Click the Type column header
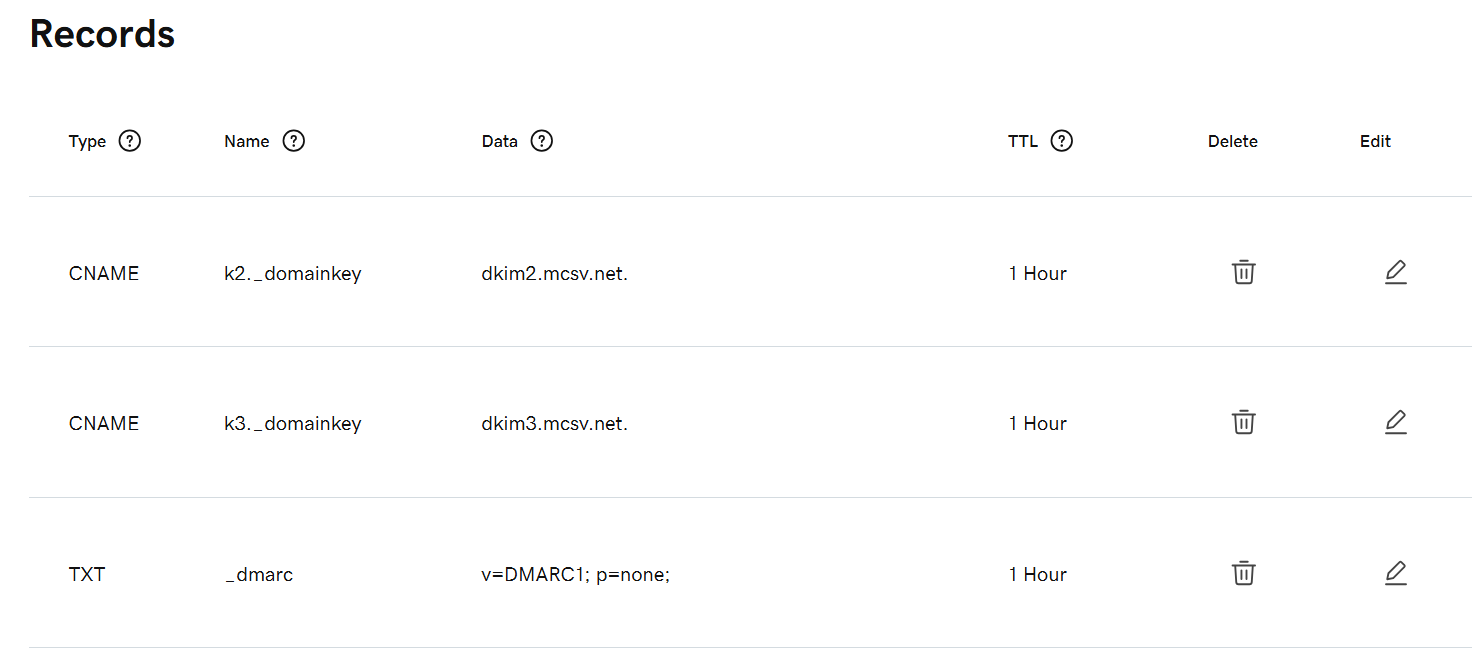The width and height of the screenshot is (1483, 651). (x=87, y=142)
